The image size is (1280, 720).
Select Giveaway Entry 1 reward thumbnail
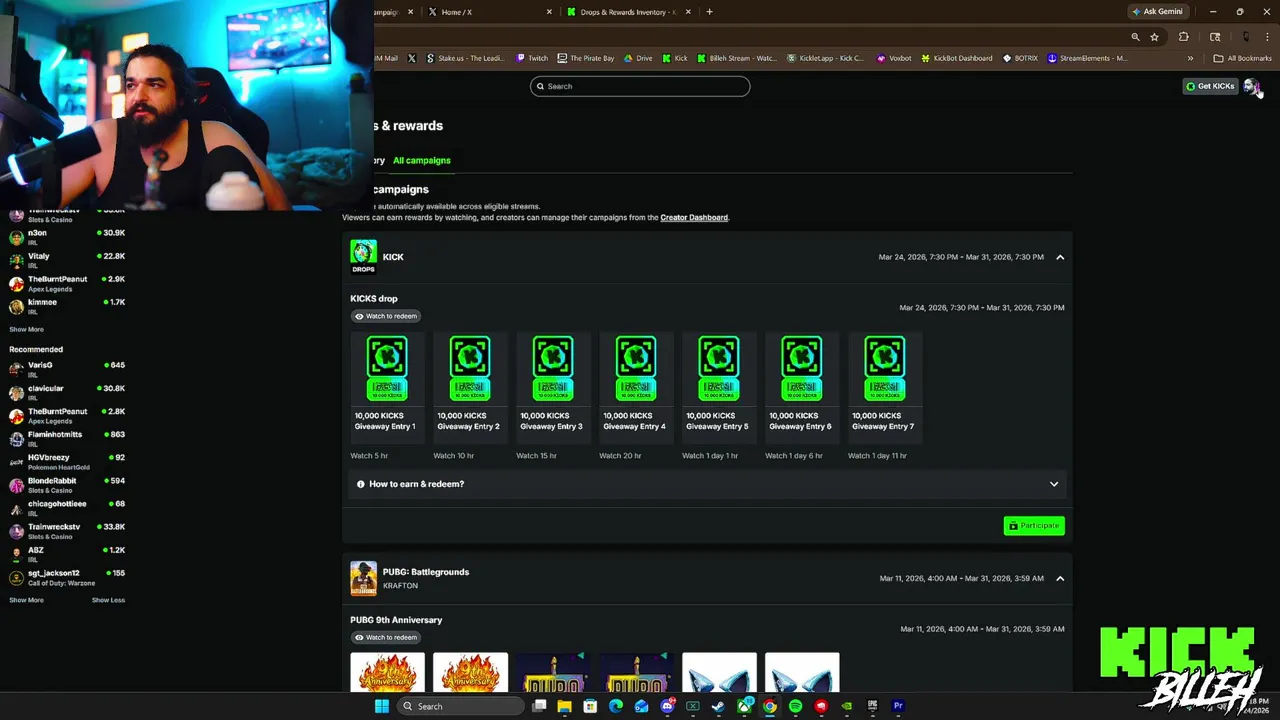pyautogui.click(x=387, y=368)
